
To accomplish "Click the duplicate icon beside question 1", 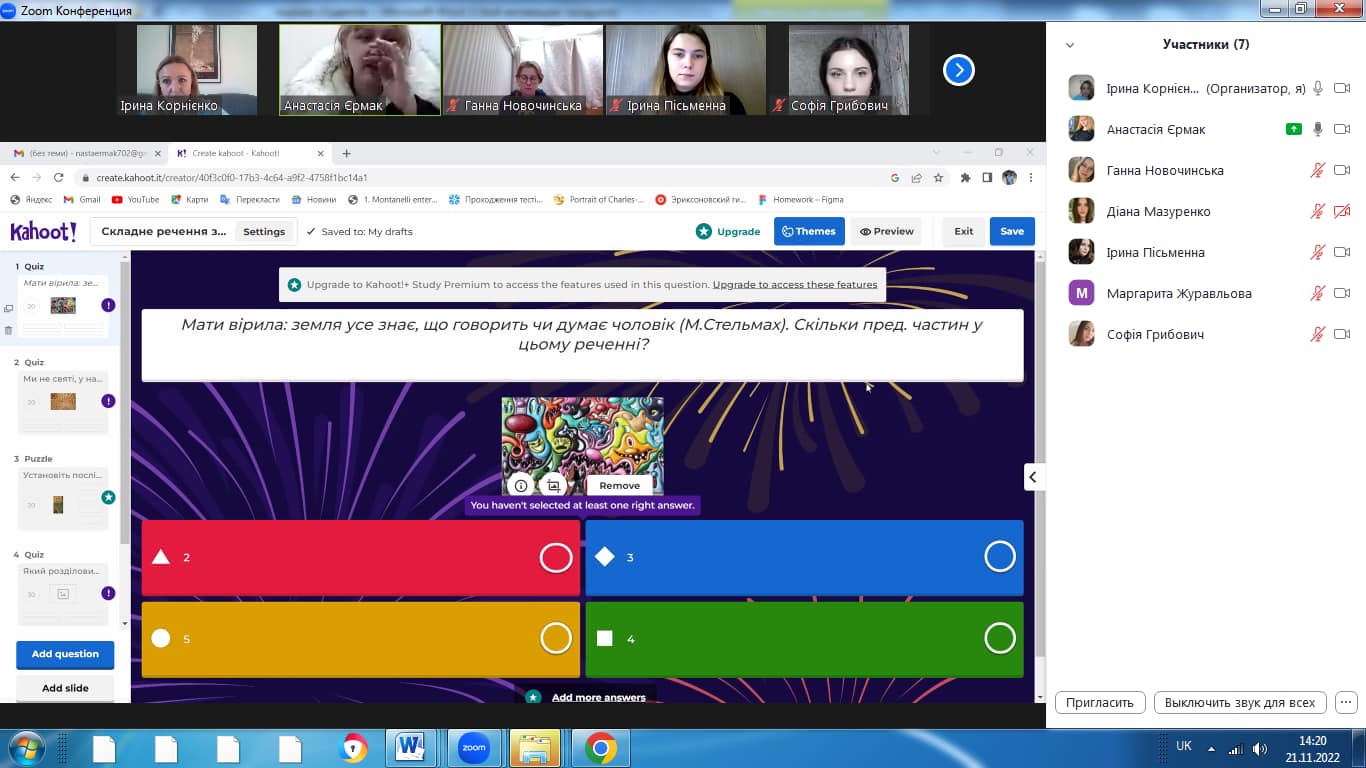I will pos(8,309).
